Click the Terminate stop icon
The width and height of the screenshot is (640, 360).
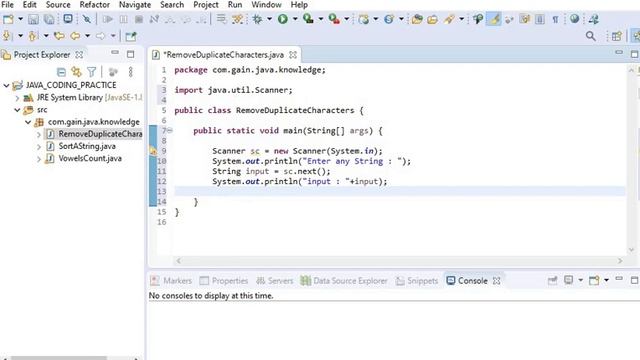[x=139, y=19]
